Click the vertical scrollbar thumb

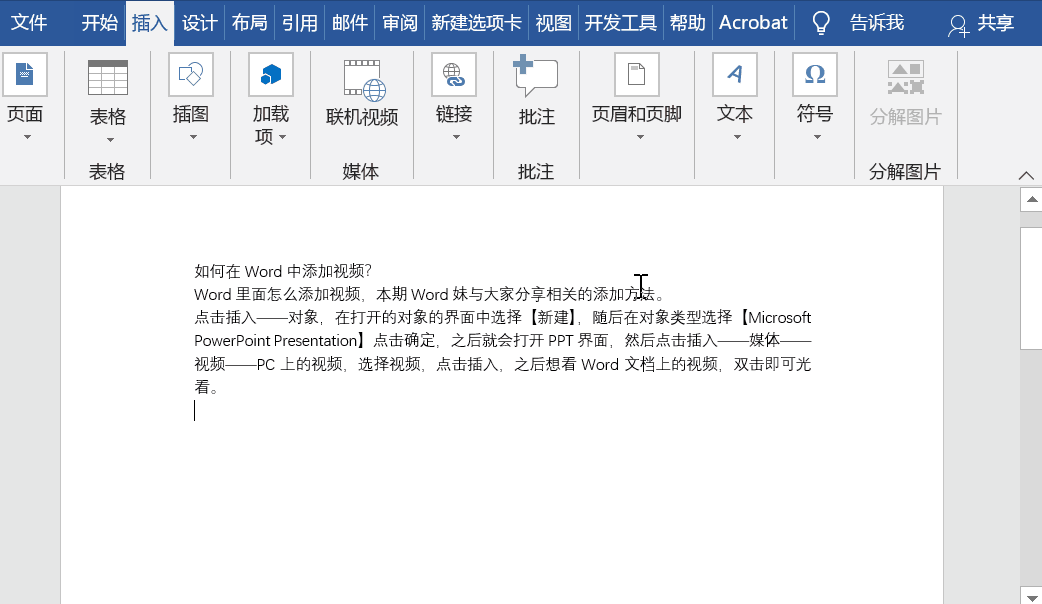pyautogui.click(x=1031, y=288)
